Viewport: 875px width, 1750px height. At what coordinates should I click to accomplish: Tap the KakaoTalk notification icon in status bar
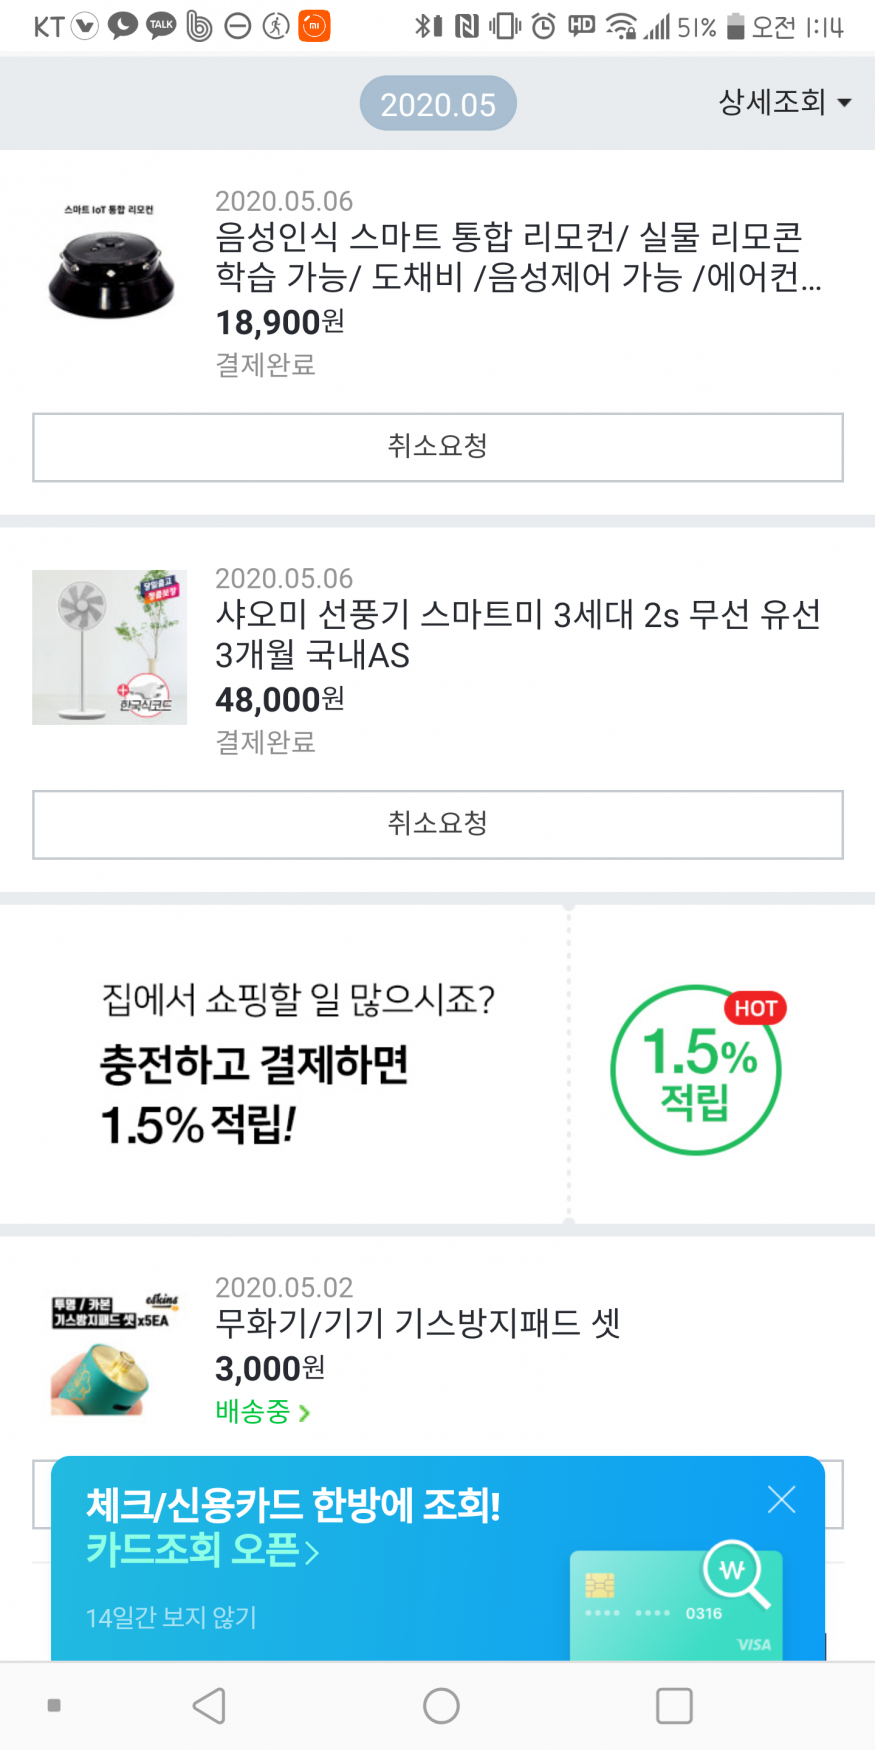pos(161,26)
